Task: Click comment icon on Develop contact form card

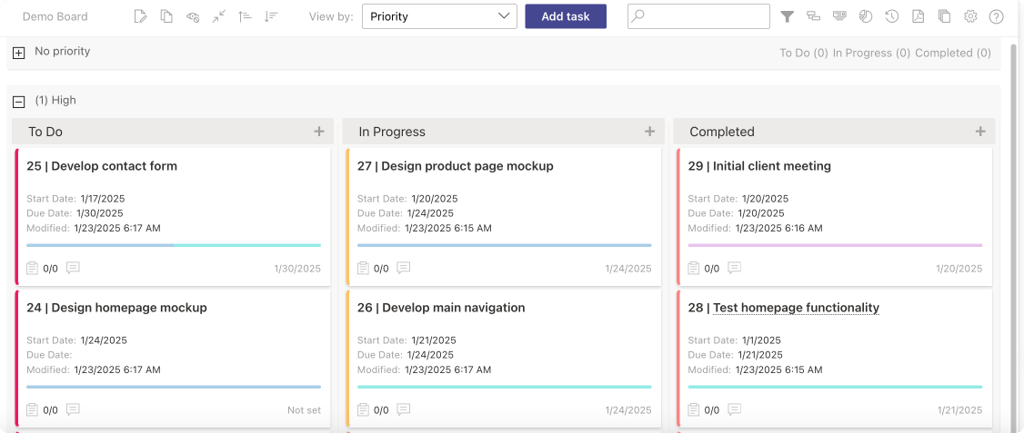Action: pyautogui.click(x=73, y=268)
